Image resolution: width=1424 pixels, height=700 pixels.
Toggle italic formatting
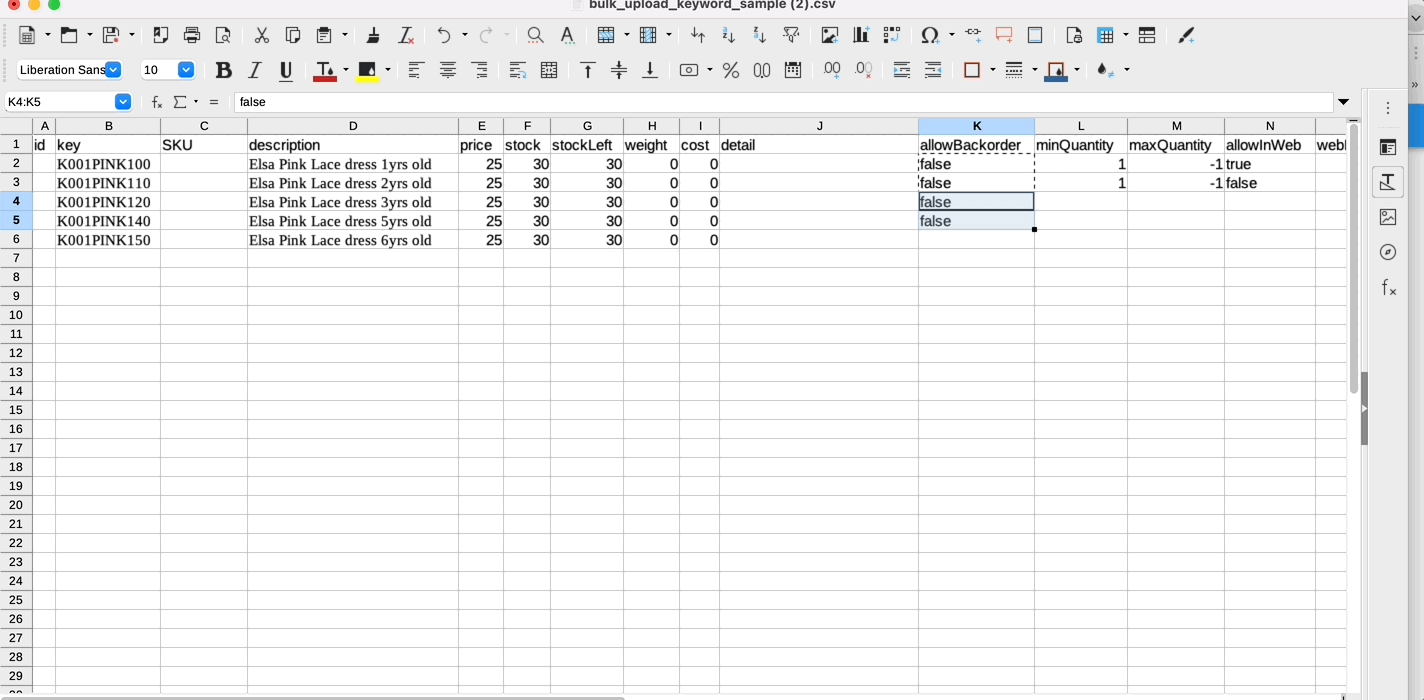click(252, 70)
